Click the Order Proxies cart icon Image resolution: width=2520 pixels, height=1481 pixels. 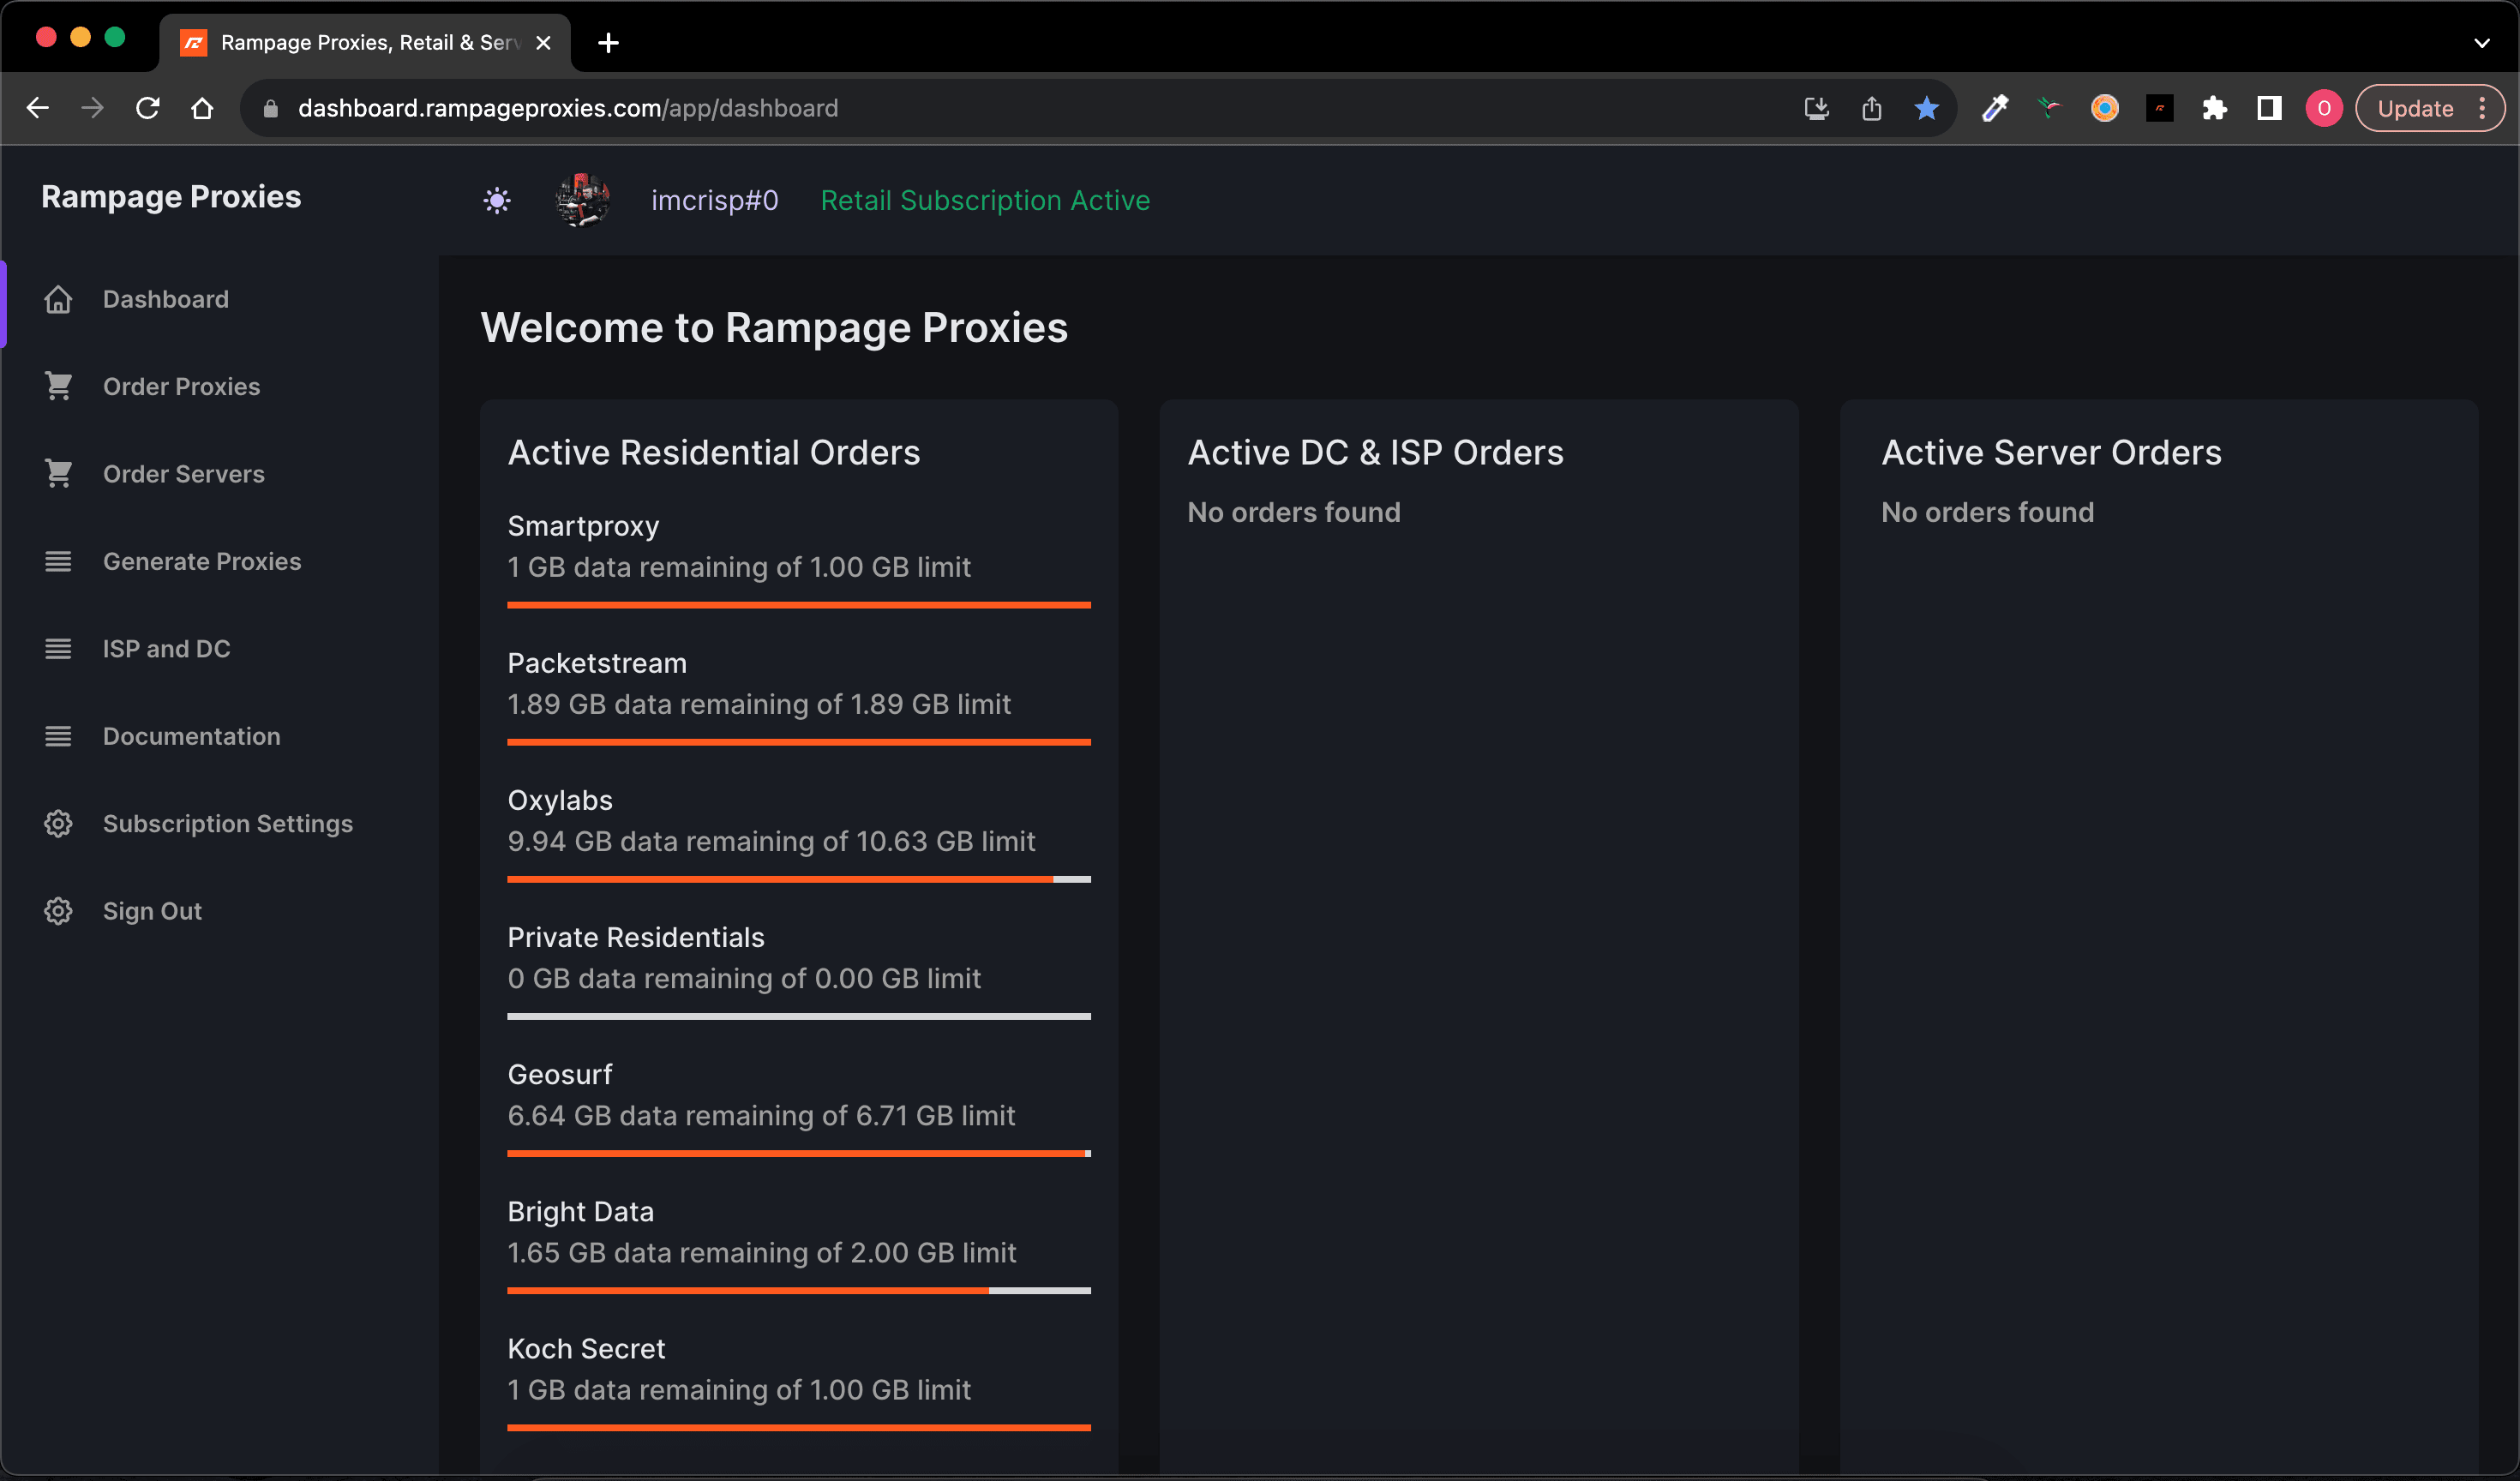pyautogui.click(x=58, y=386)
